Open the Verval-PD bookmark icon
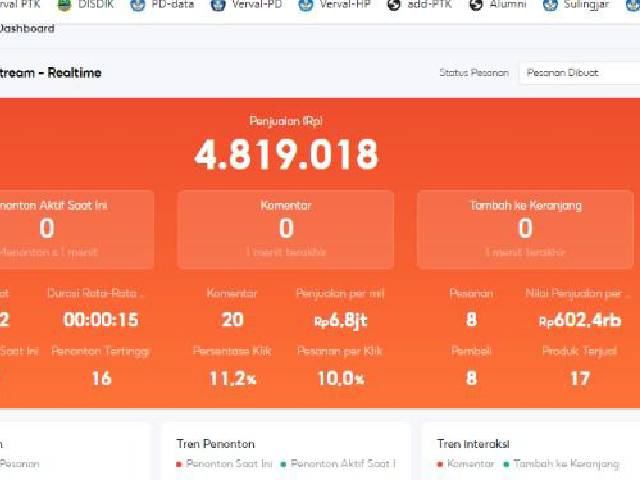The width and height of the screenshot is (640, 480). (x=218, y=5)
